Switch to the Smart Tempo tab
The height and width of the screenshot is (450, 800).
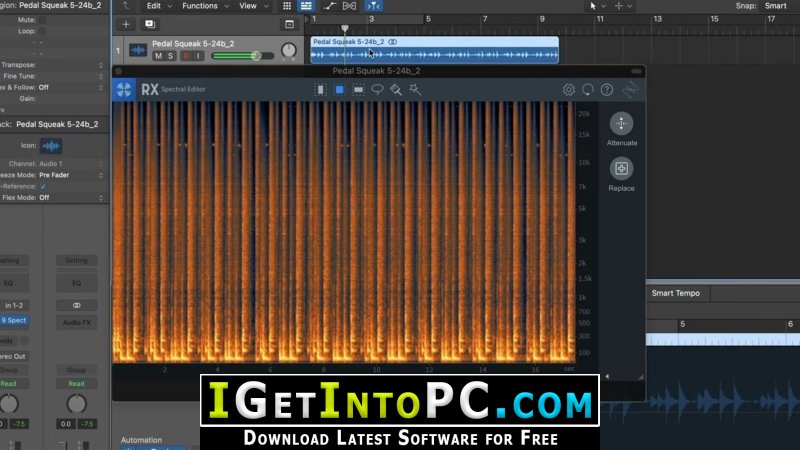pyautogui.click(x=676, y=293)
